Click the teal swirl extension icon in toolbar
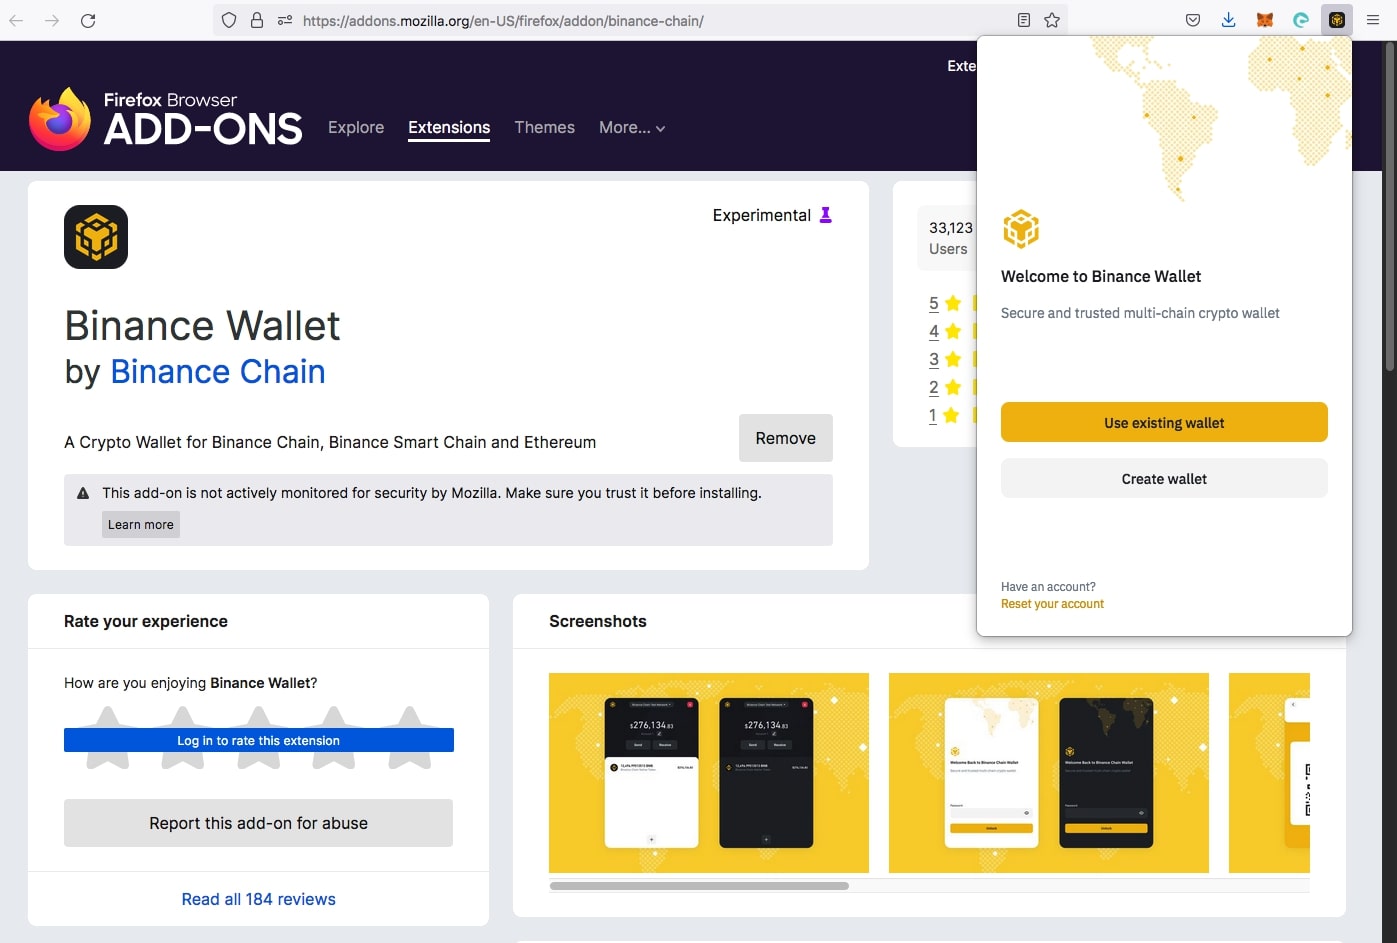 (1300, 19)
